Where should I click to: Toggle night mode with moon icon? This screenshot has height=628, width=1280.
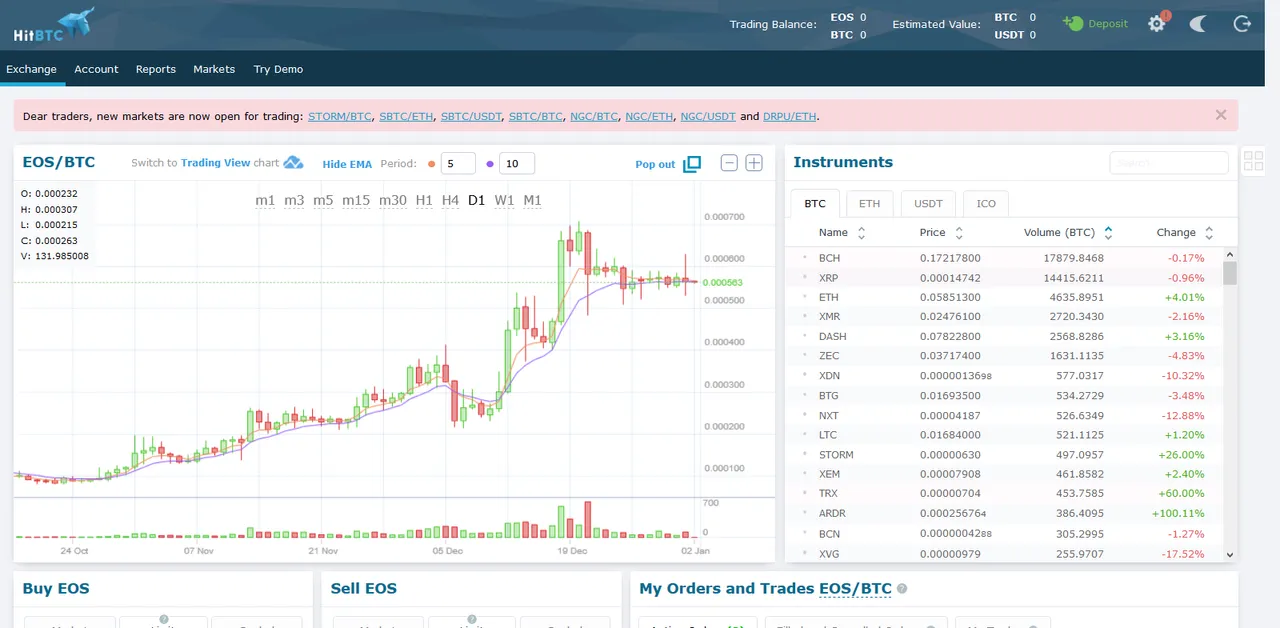click(1198, 23)
